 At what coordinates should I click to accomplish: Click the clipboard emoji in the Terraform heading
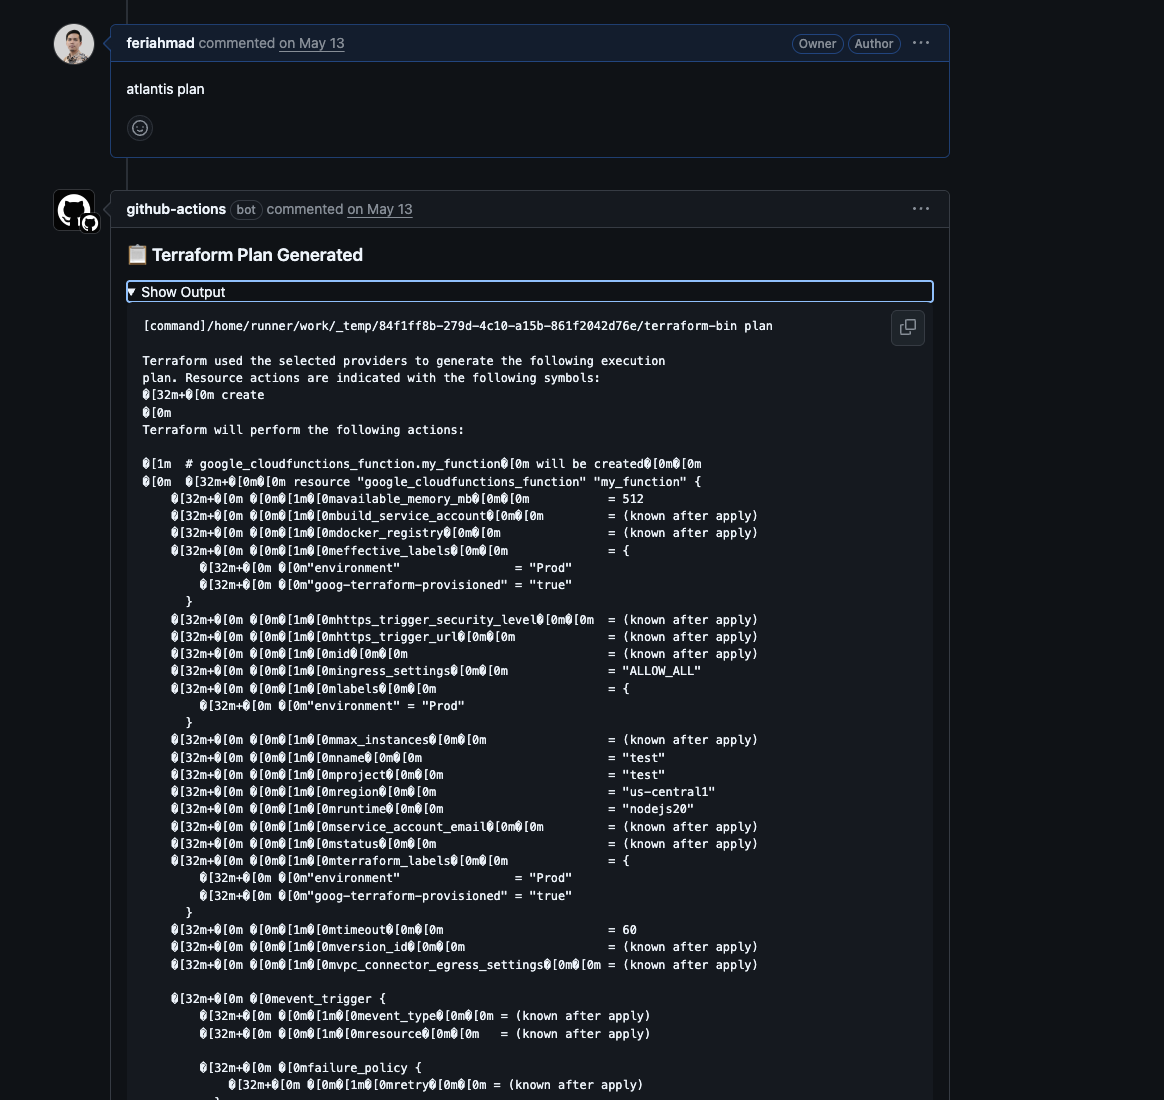(137, 255)
